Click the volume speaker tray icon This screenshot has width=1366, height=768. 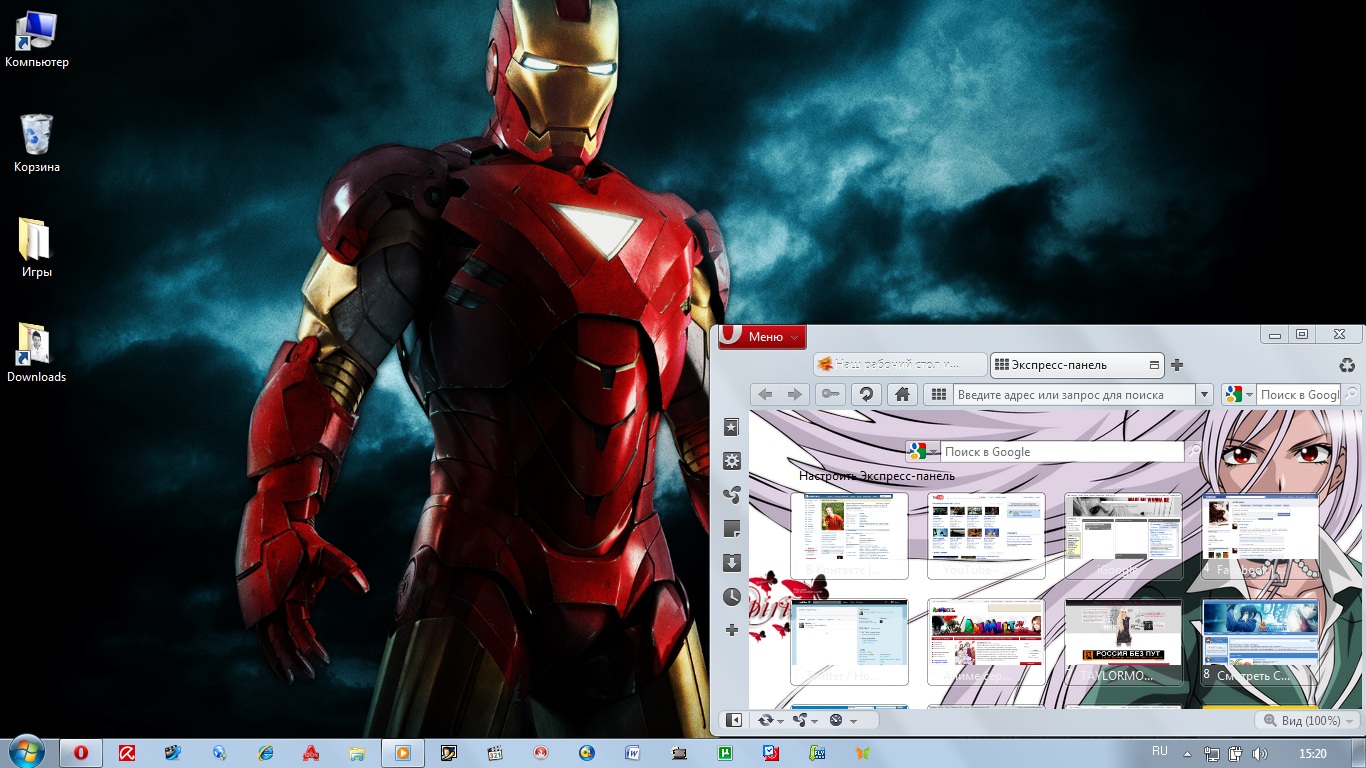point(1259,753)
